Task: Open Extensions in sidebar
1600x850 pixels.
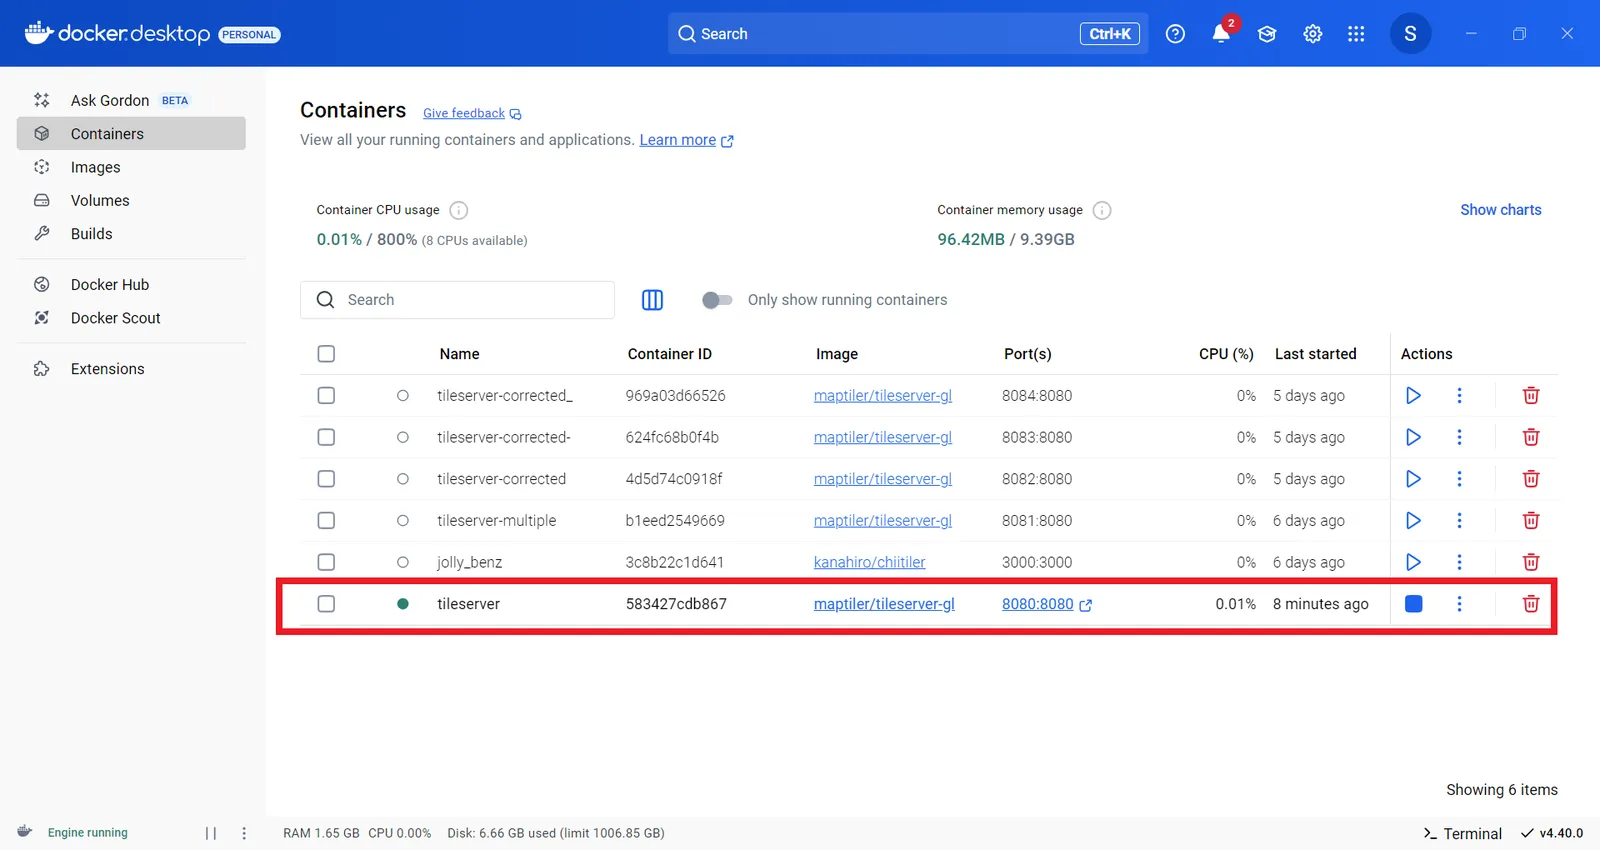Action: [x=131, y=369]
